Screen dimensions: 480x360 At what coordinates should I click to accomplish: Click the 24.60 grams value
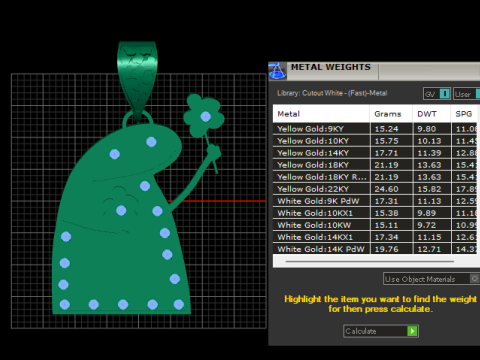coord(386,189)
